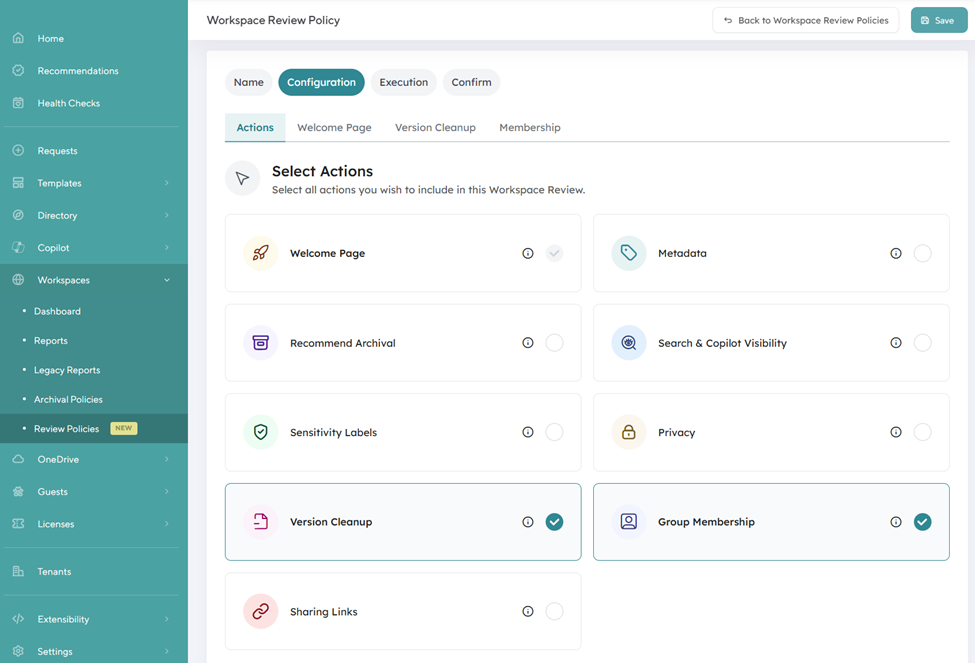
Task: Expand the Directory submenu chevron
Action: pyautogui.click(x=167, y=215)
